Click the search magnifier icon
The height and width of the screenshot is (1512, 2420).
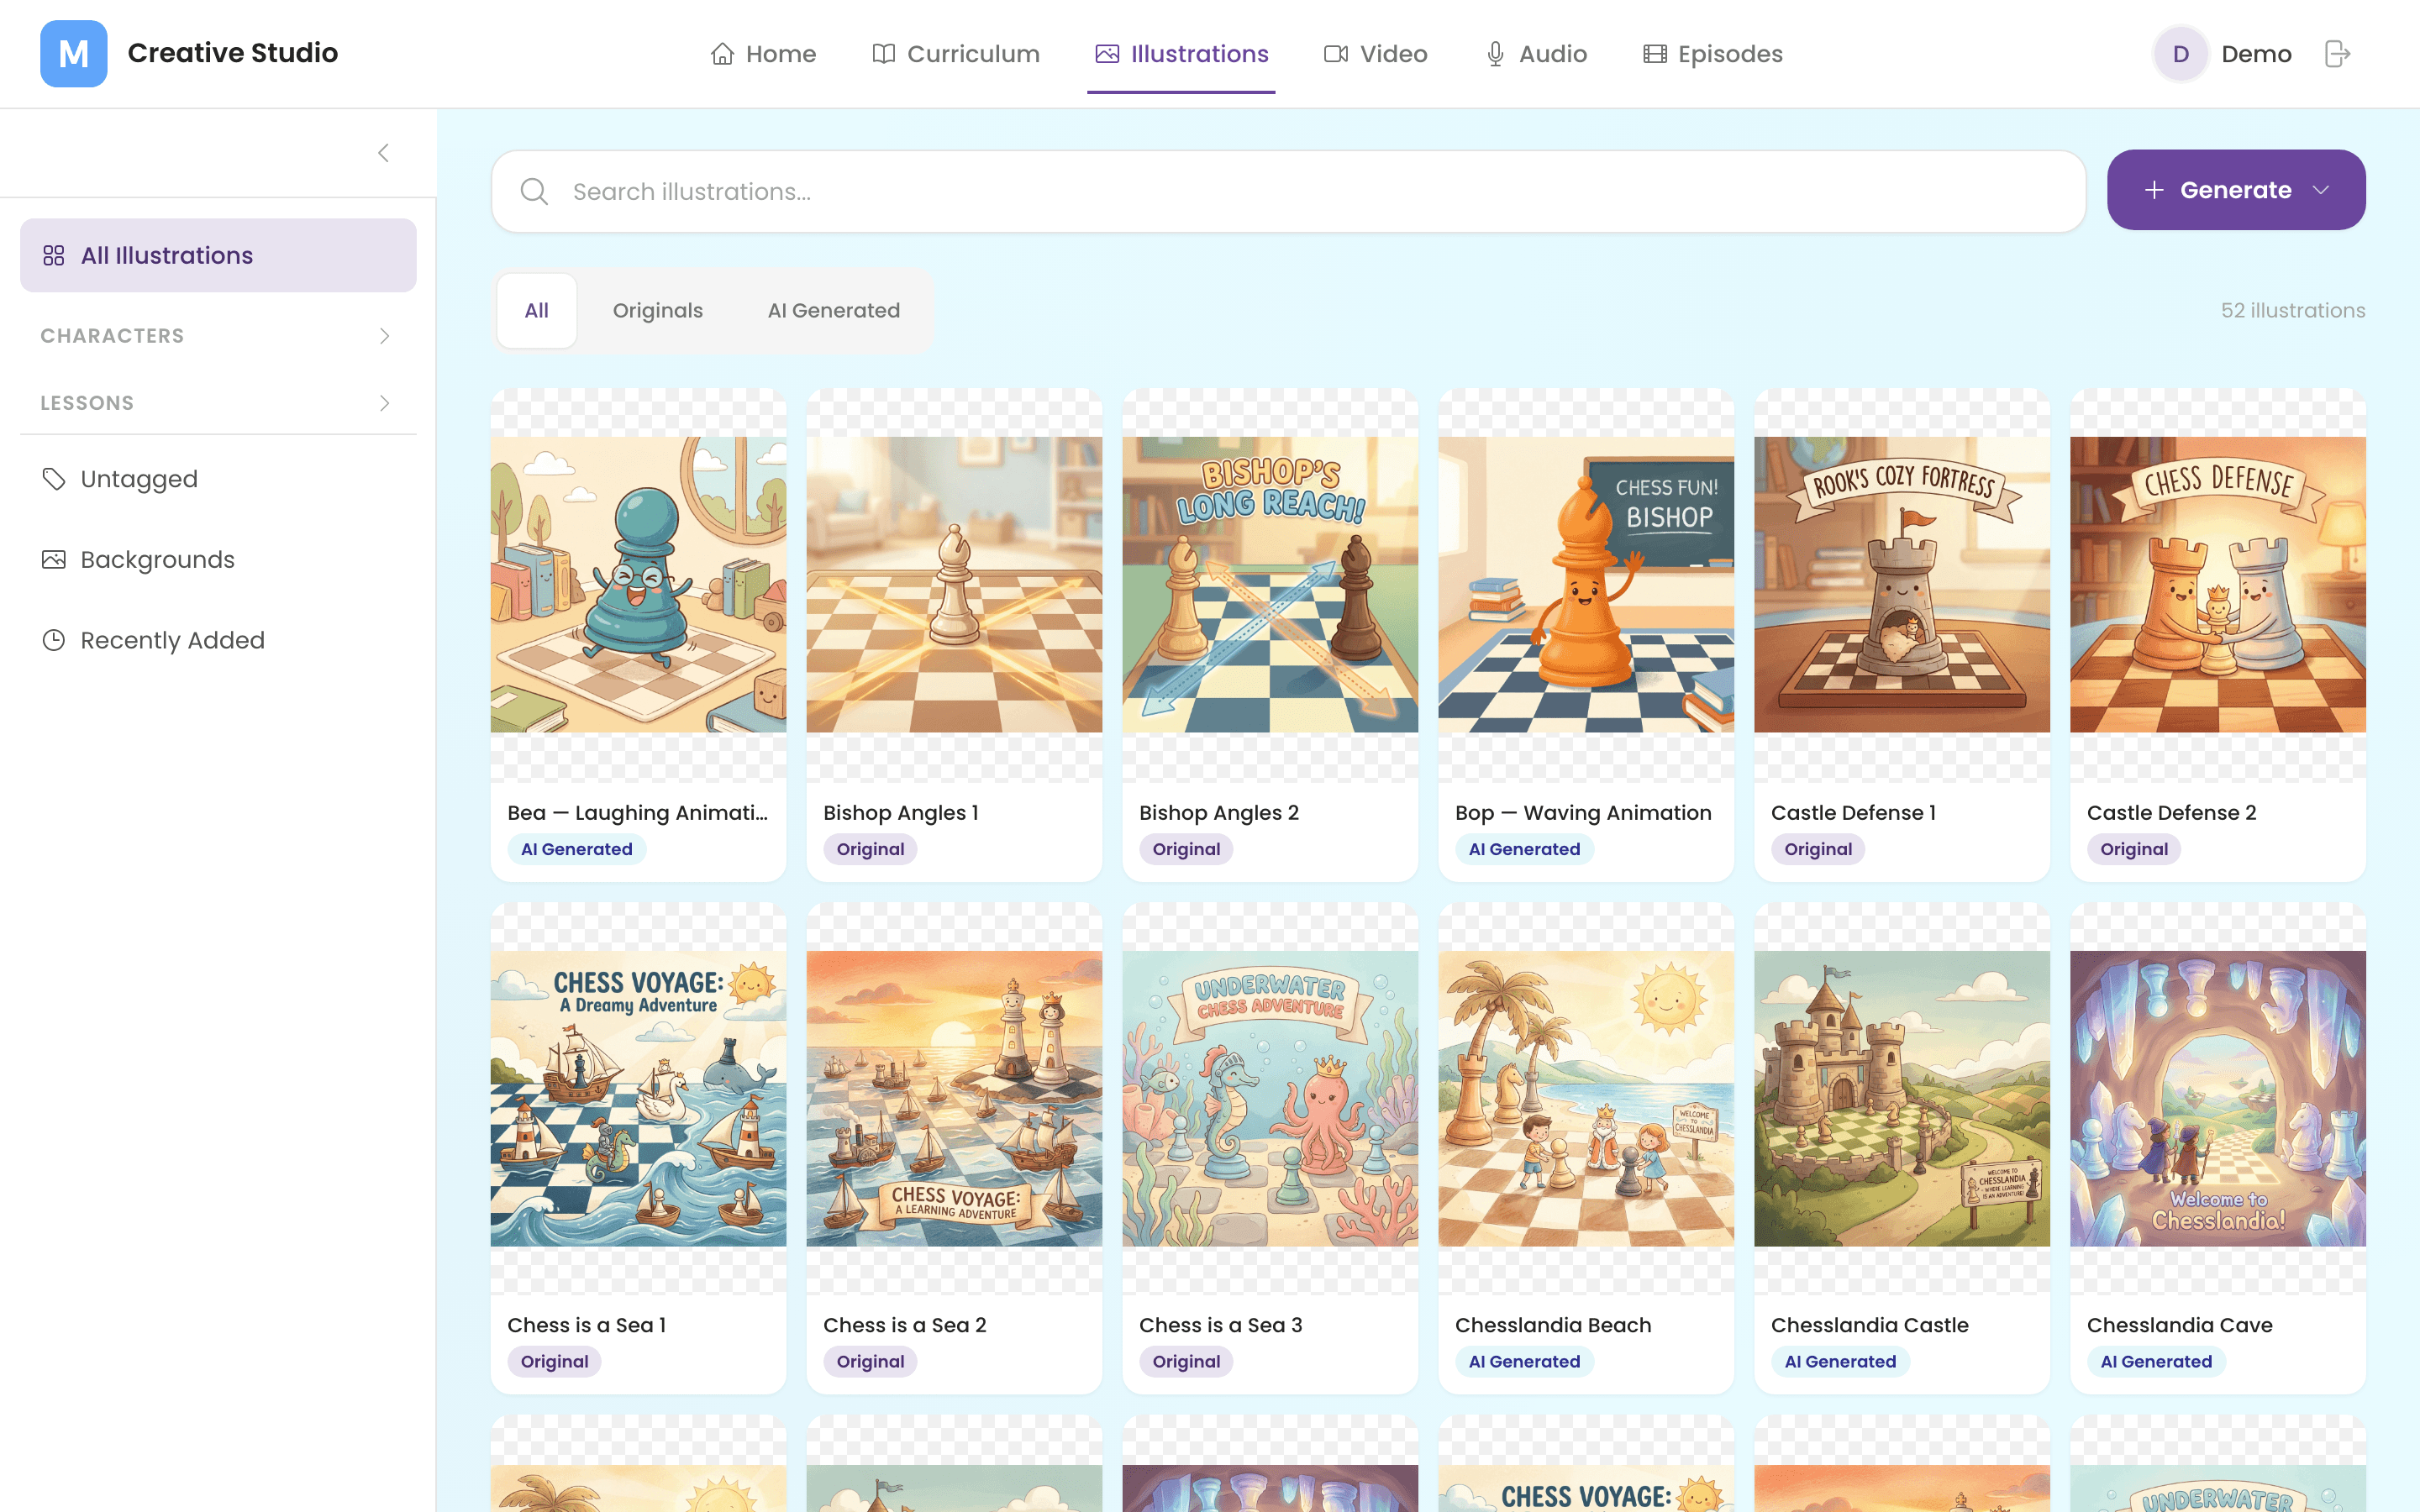pos(534,191)
